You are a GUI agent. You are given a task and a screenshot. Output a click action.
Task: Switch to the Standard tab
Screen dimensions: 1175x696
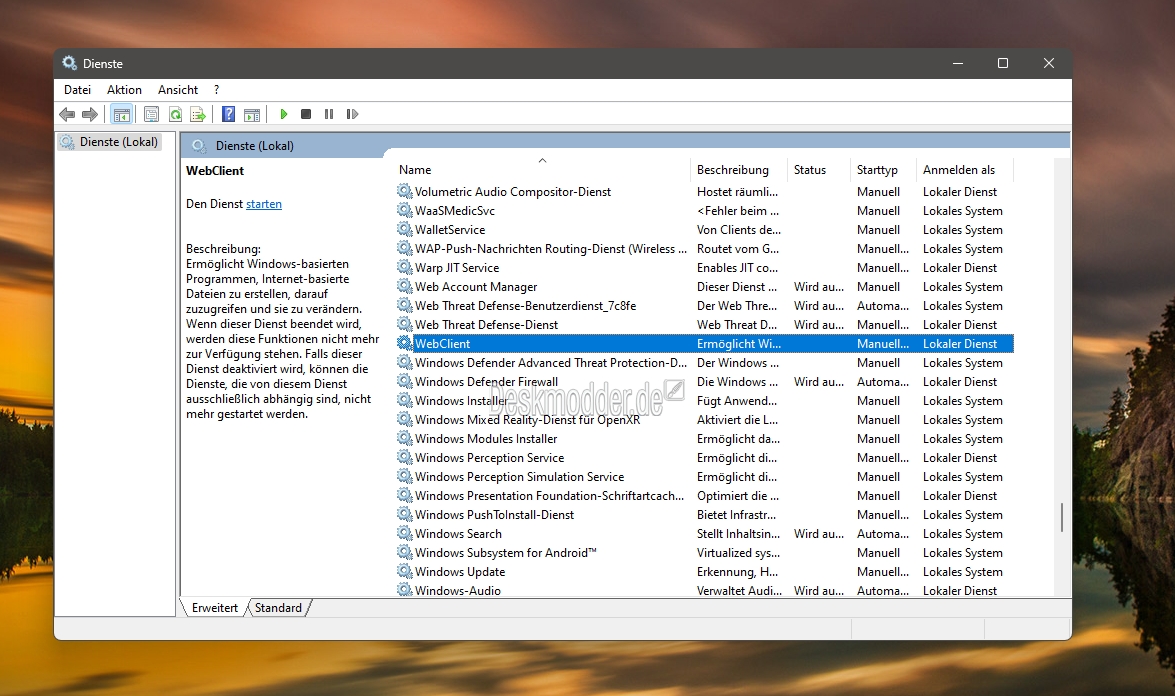coord(278,608)
